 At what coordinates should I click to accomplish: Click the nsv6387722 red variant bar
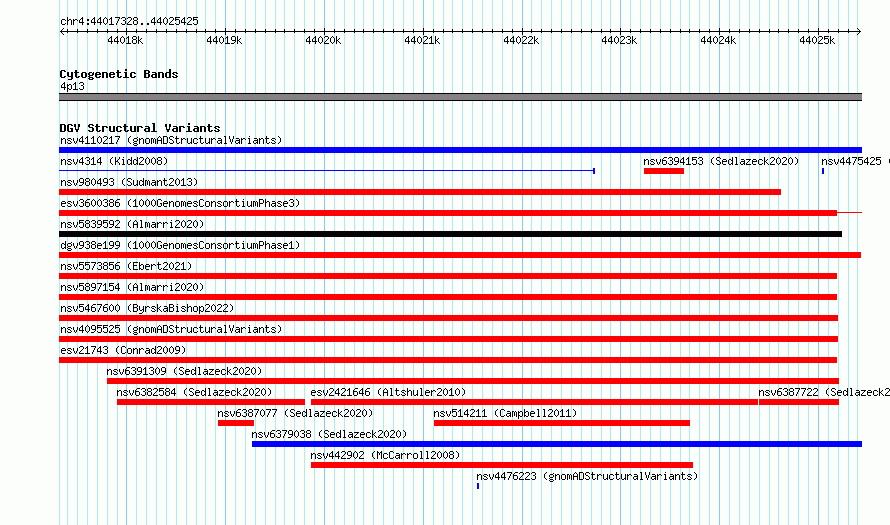[x=799, y=402]
